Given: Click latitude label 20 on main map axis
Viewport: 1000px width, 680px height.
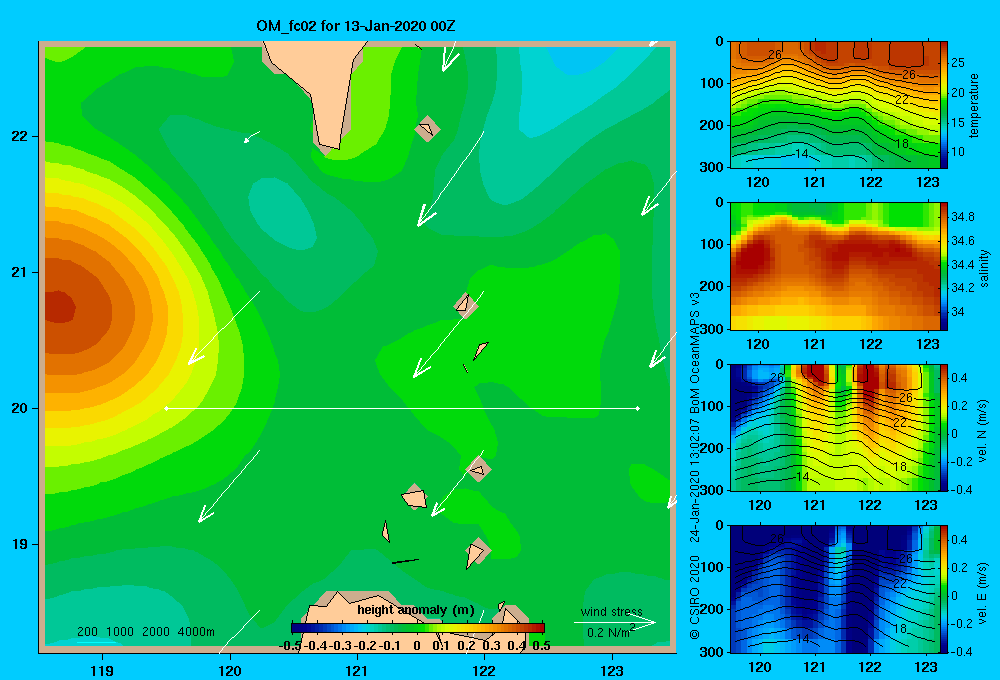Looking at the screenshot, I should pos(19,408).
